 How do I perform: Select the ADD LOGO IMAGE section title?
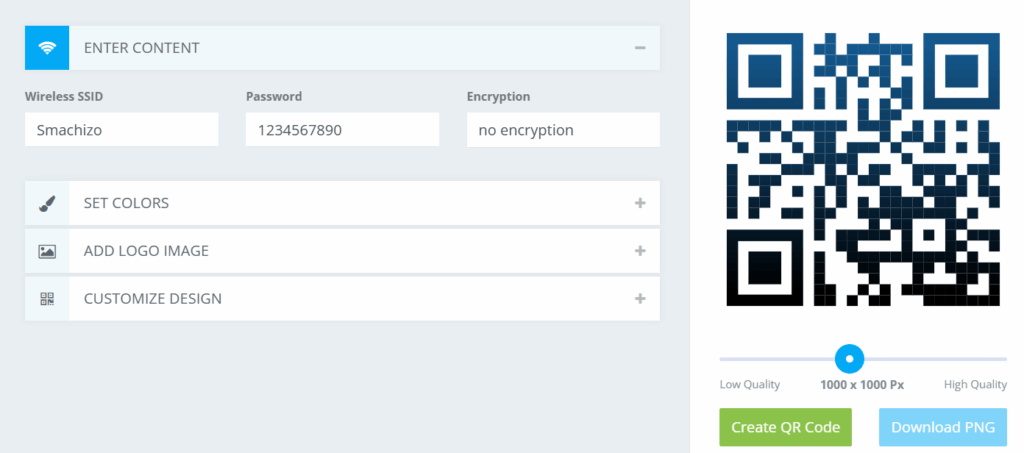146,251
